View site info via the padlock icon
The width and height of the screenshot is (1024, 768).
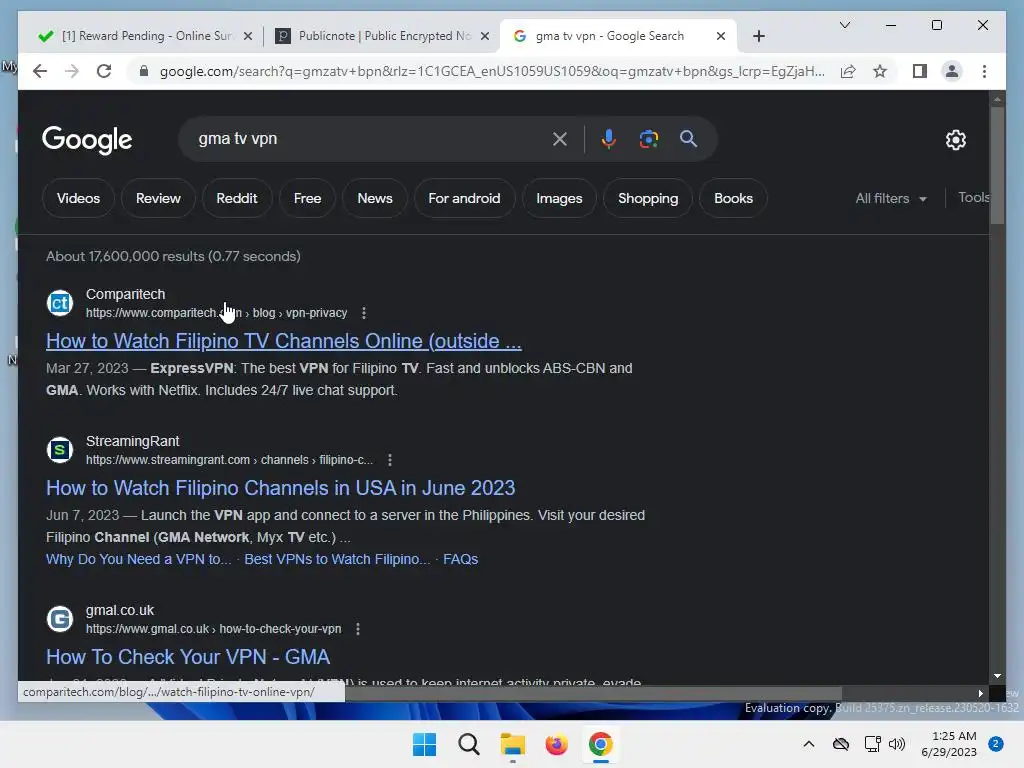tap(144, 71)
